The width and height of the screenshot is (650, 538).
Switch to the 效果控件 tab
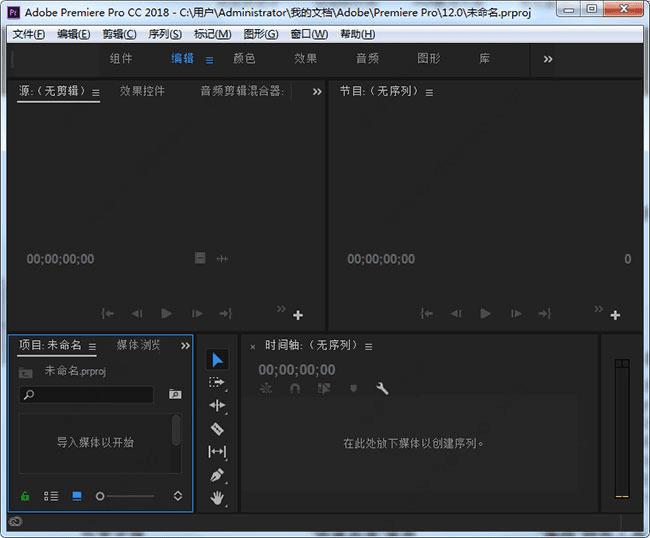coord(142,91)
